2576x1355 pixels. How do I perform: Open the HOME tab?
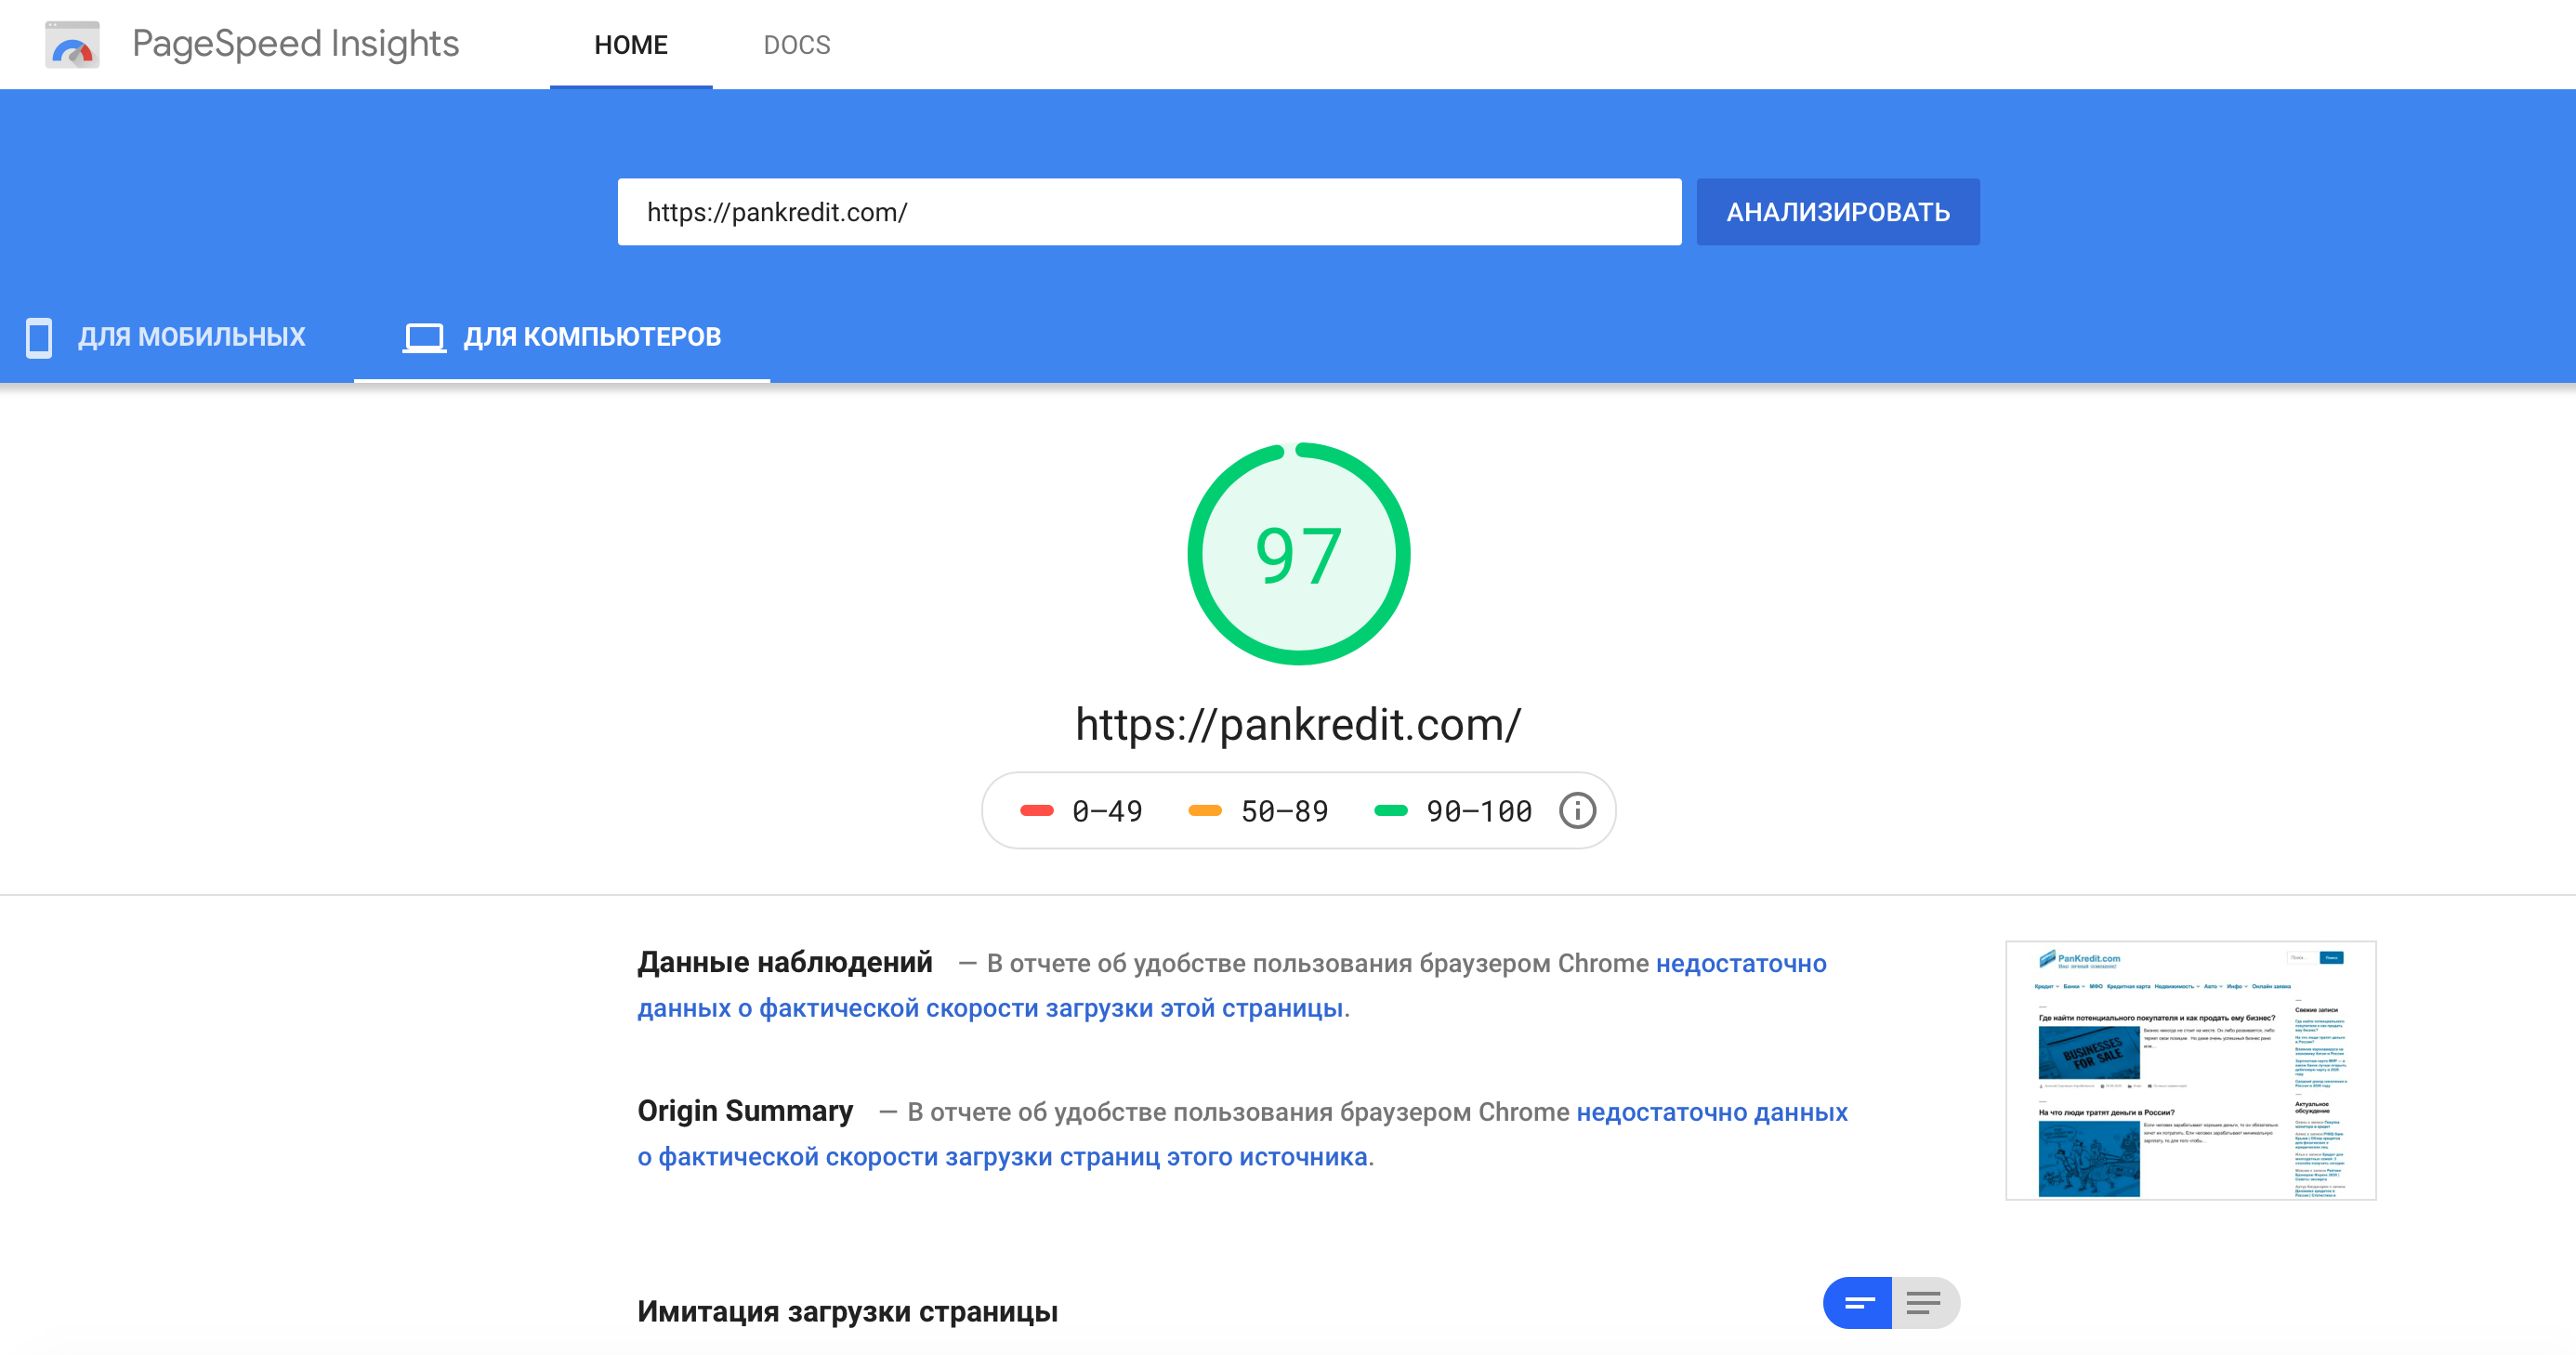[x=631, y=45]
